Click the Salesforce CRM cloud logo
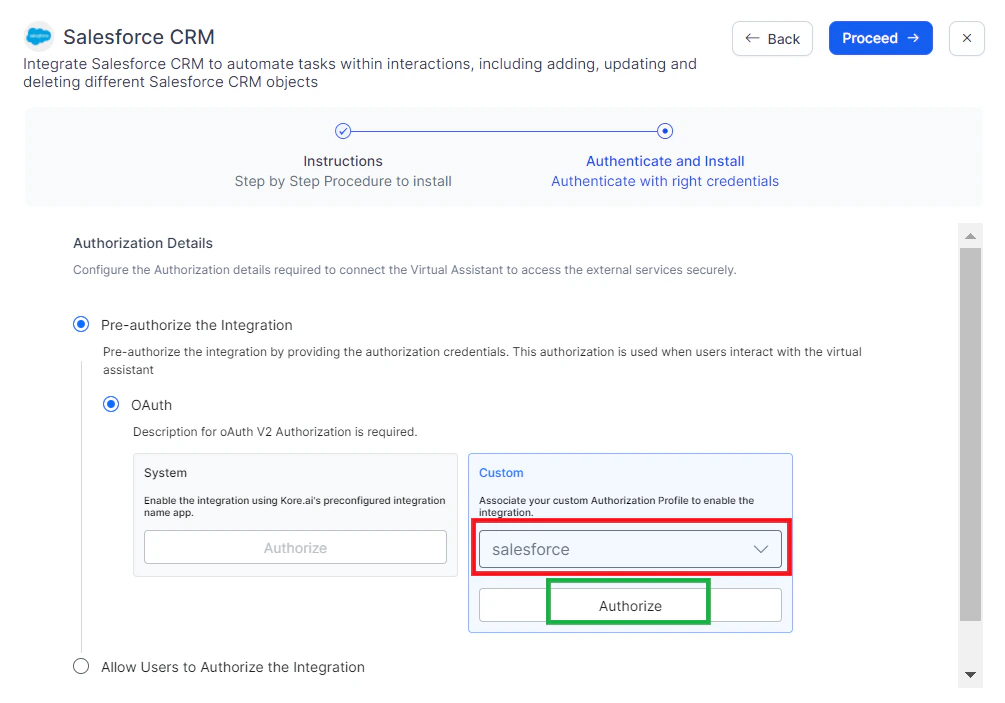Image resolution: width=1005 pixels, height=703 pixels. coord(38,36)
